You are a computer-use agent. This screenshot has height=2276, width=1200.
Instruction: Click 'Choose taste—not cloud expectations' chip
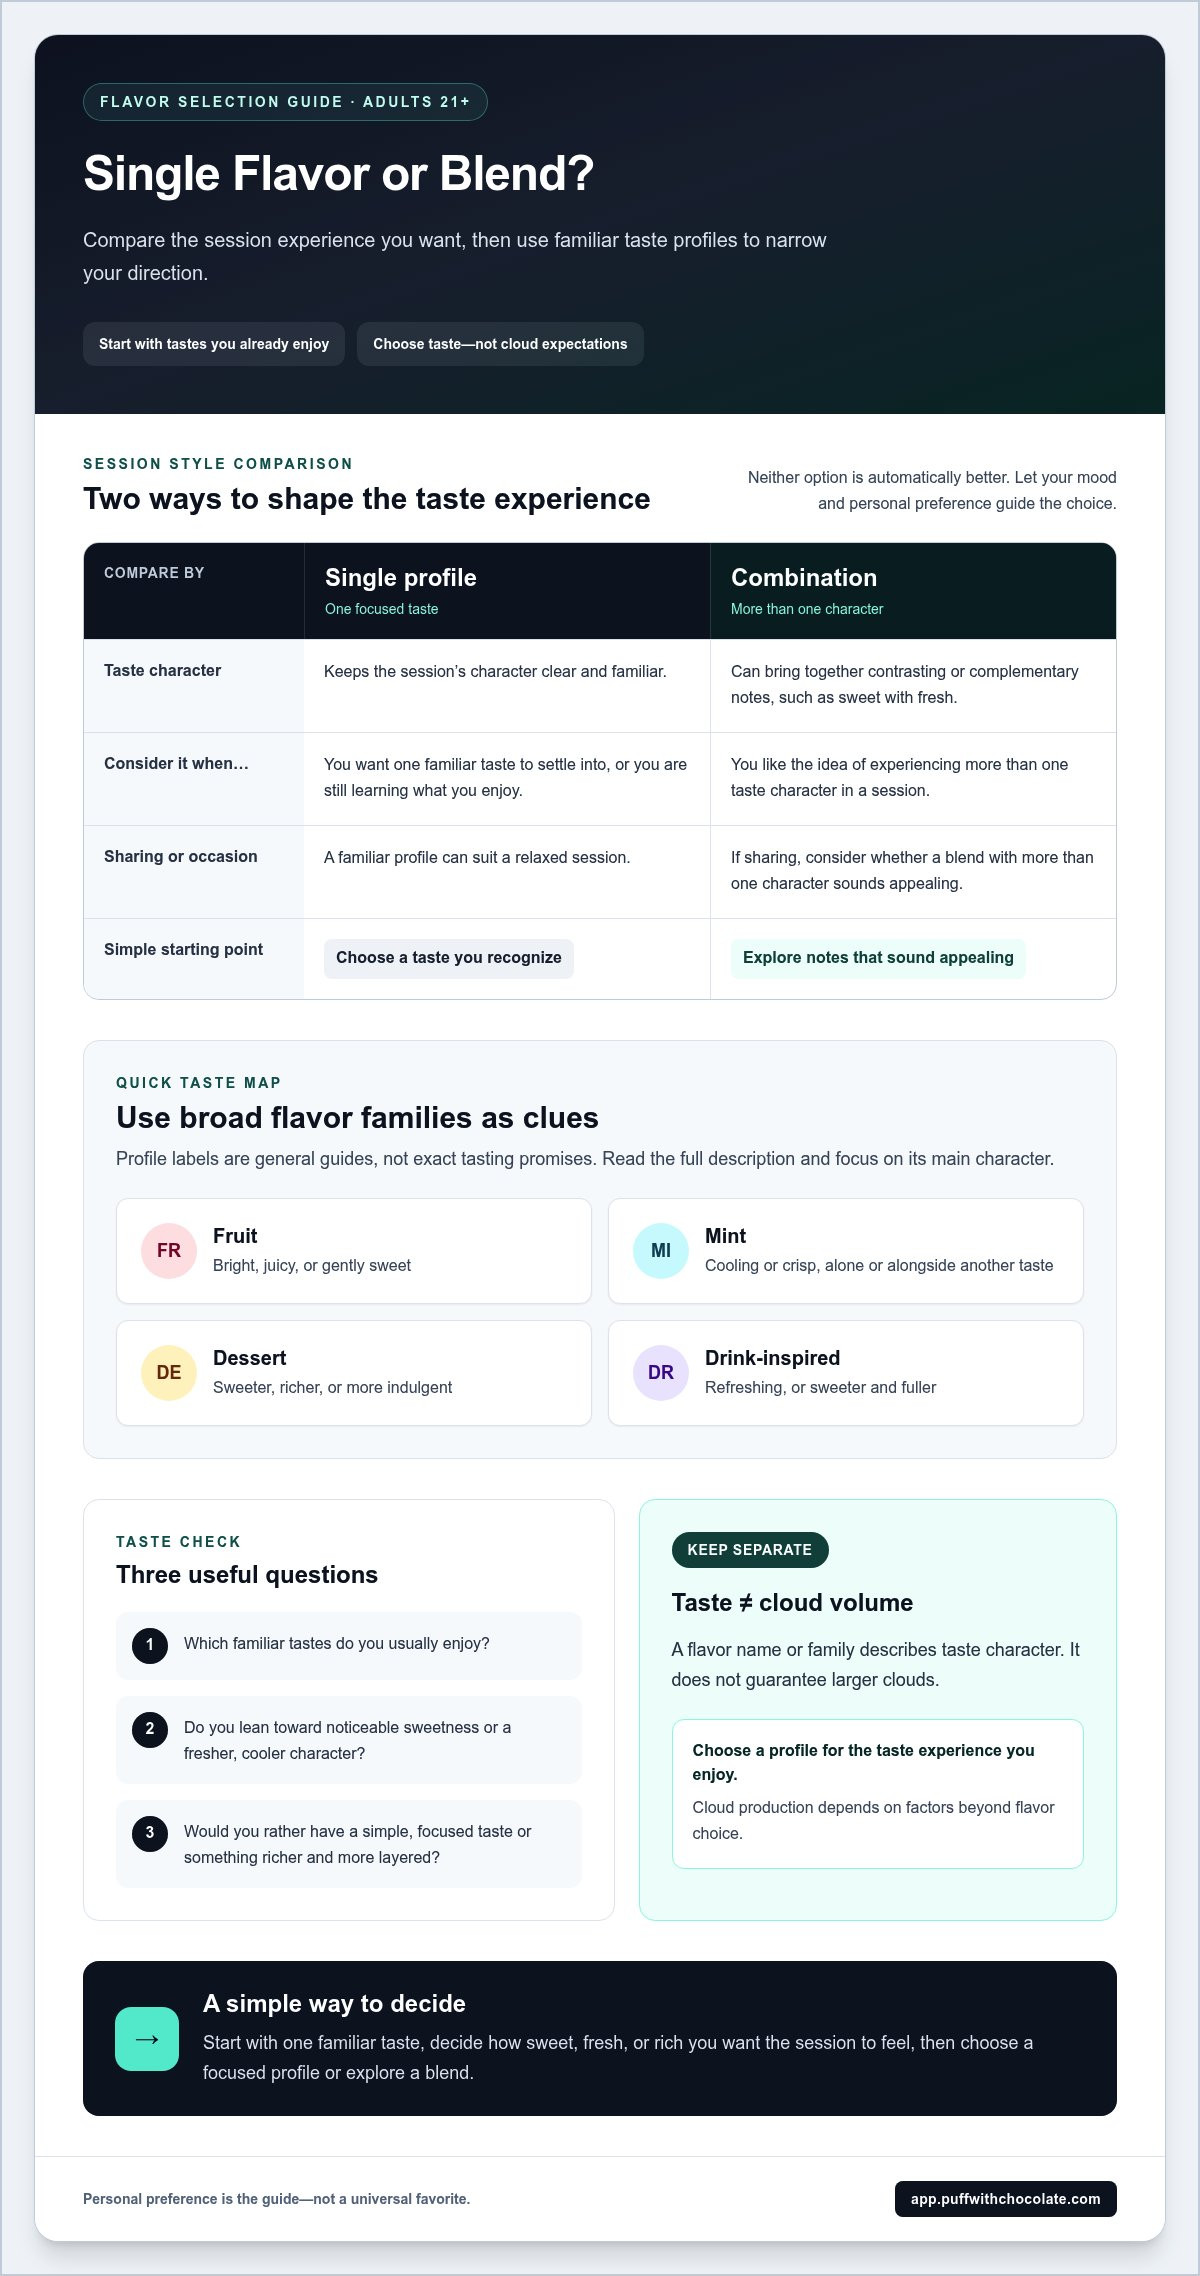tap(500, 344)
